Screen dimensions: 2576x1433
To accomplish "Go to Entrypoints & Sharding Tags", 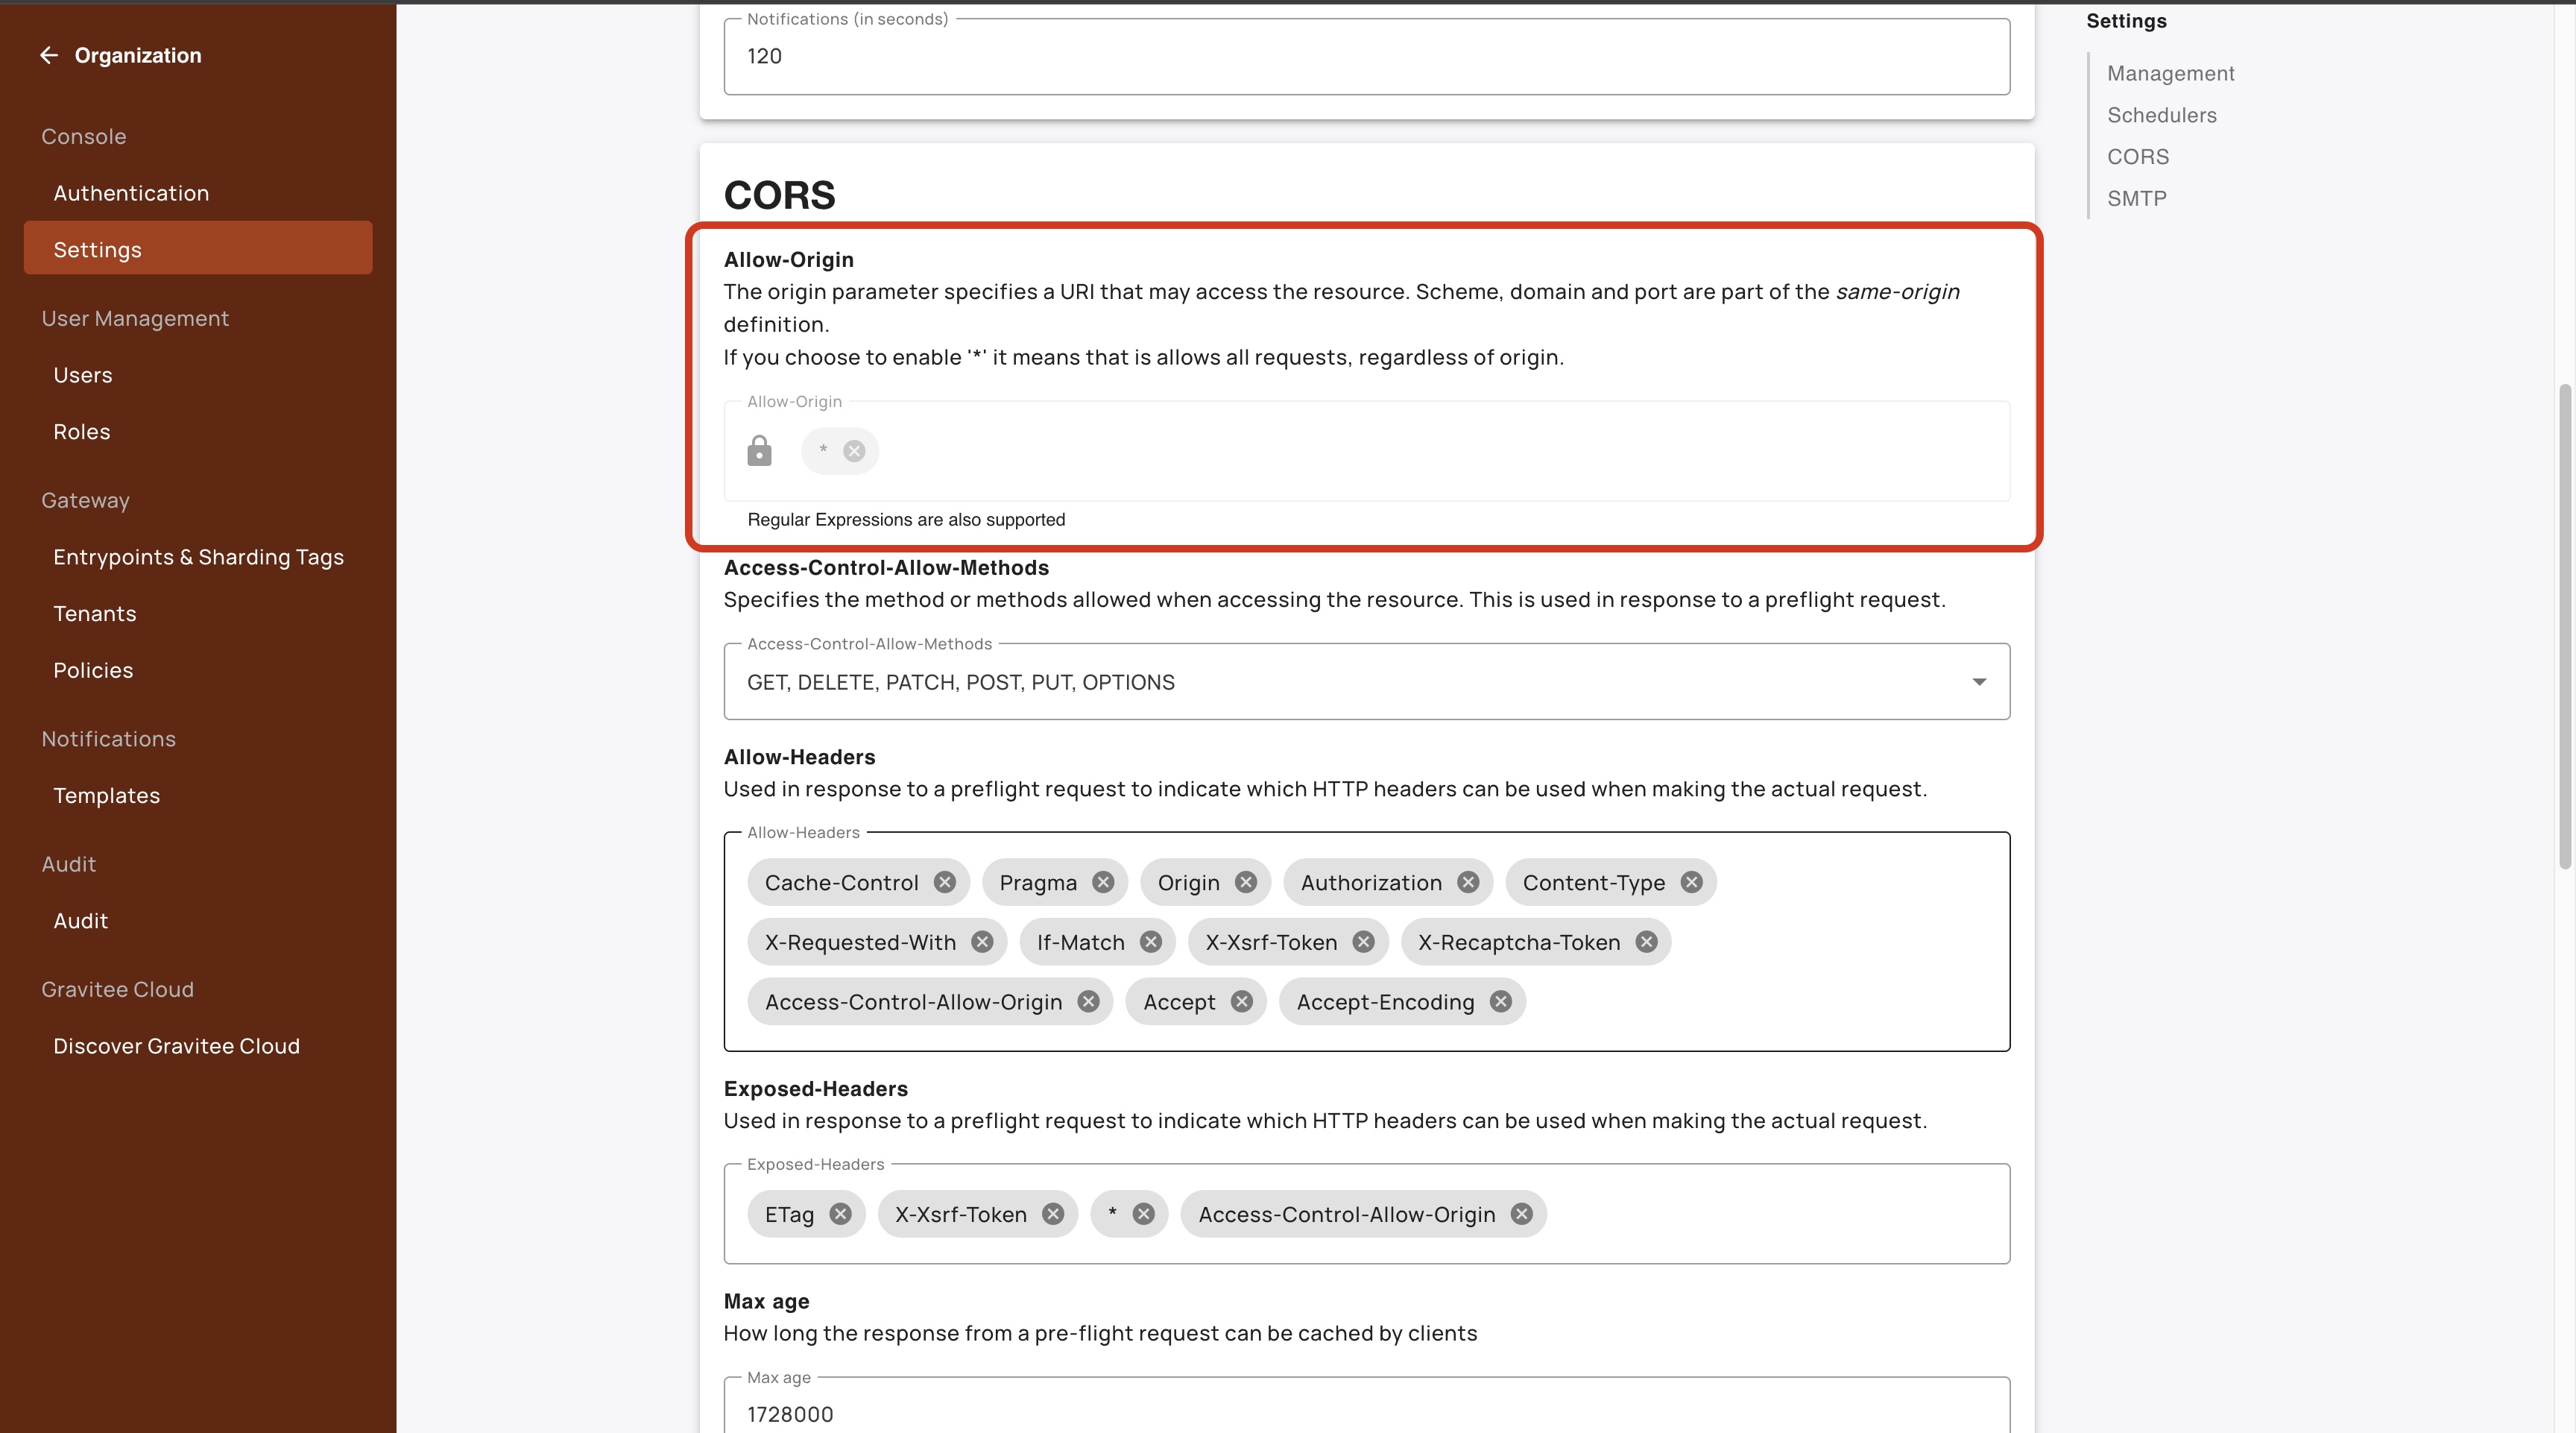I will coord(198,557).
